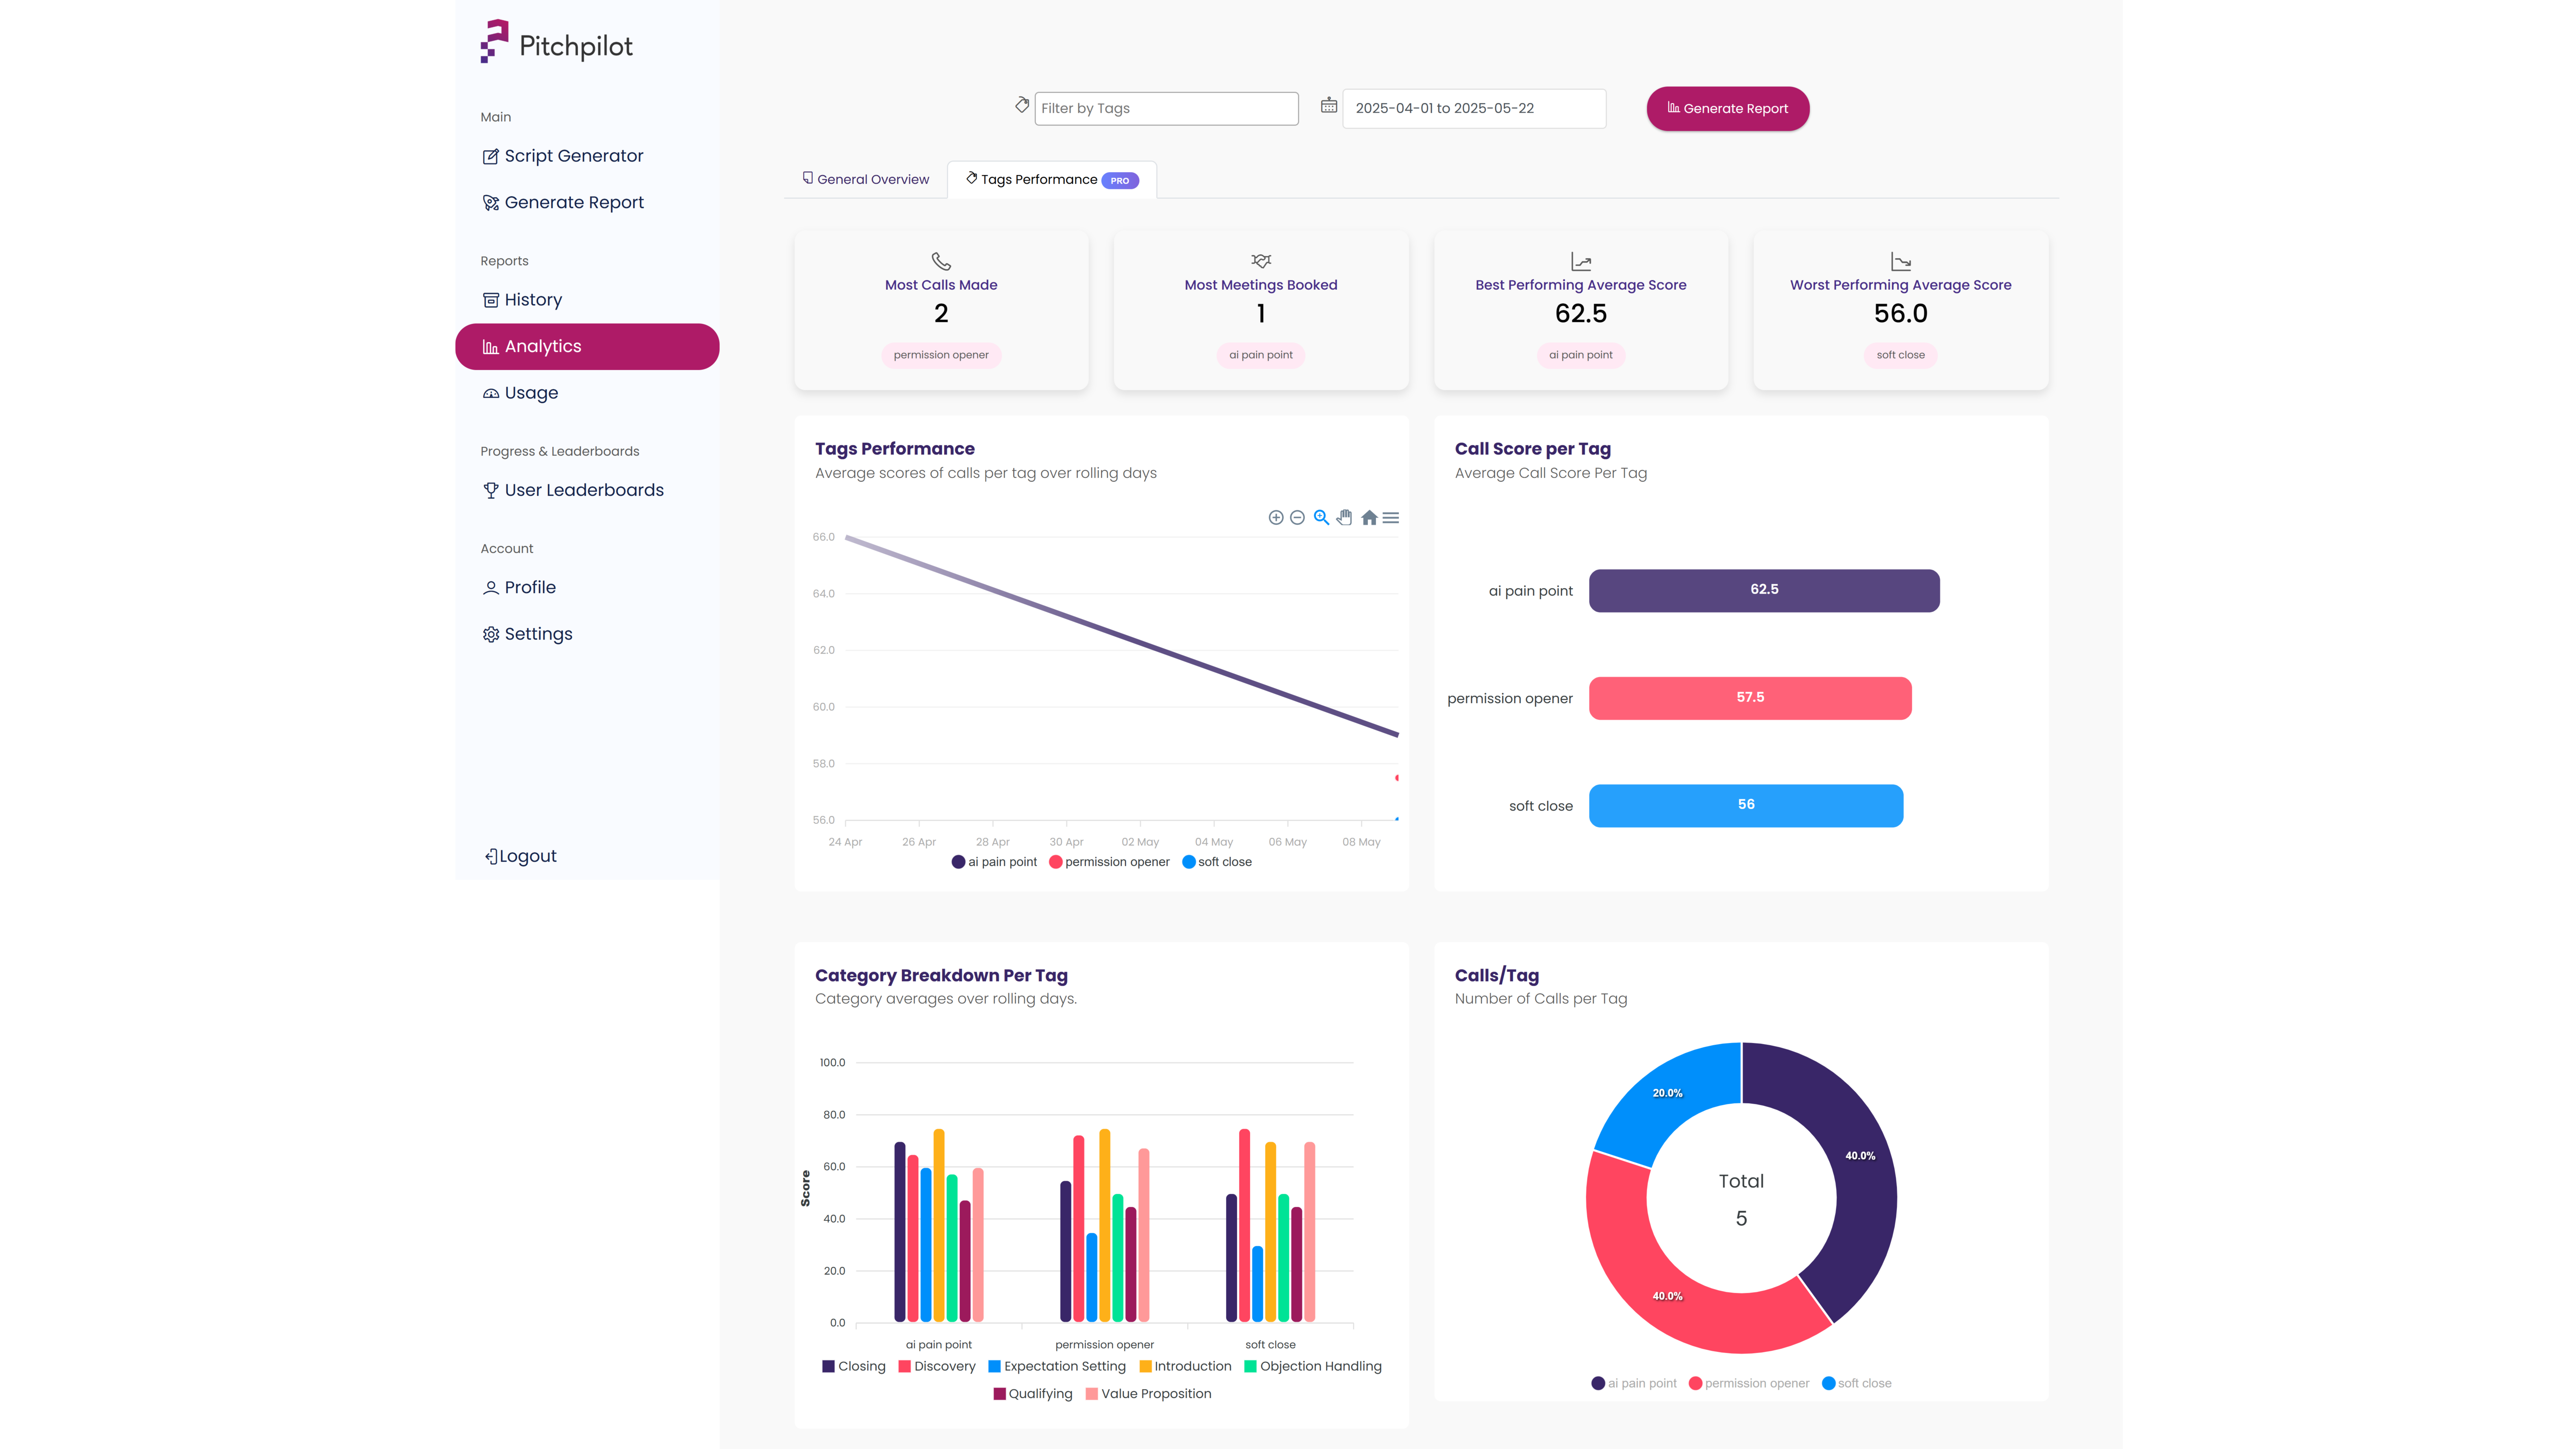
Task: Select the selection zoom magnifier tool
Action: [1321, 517]
